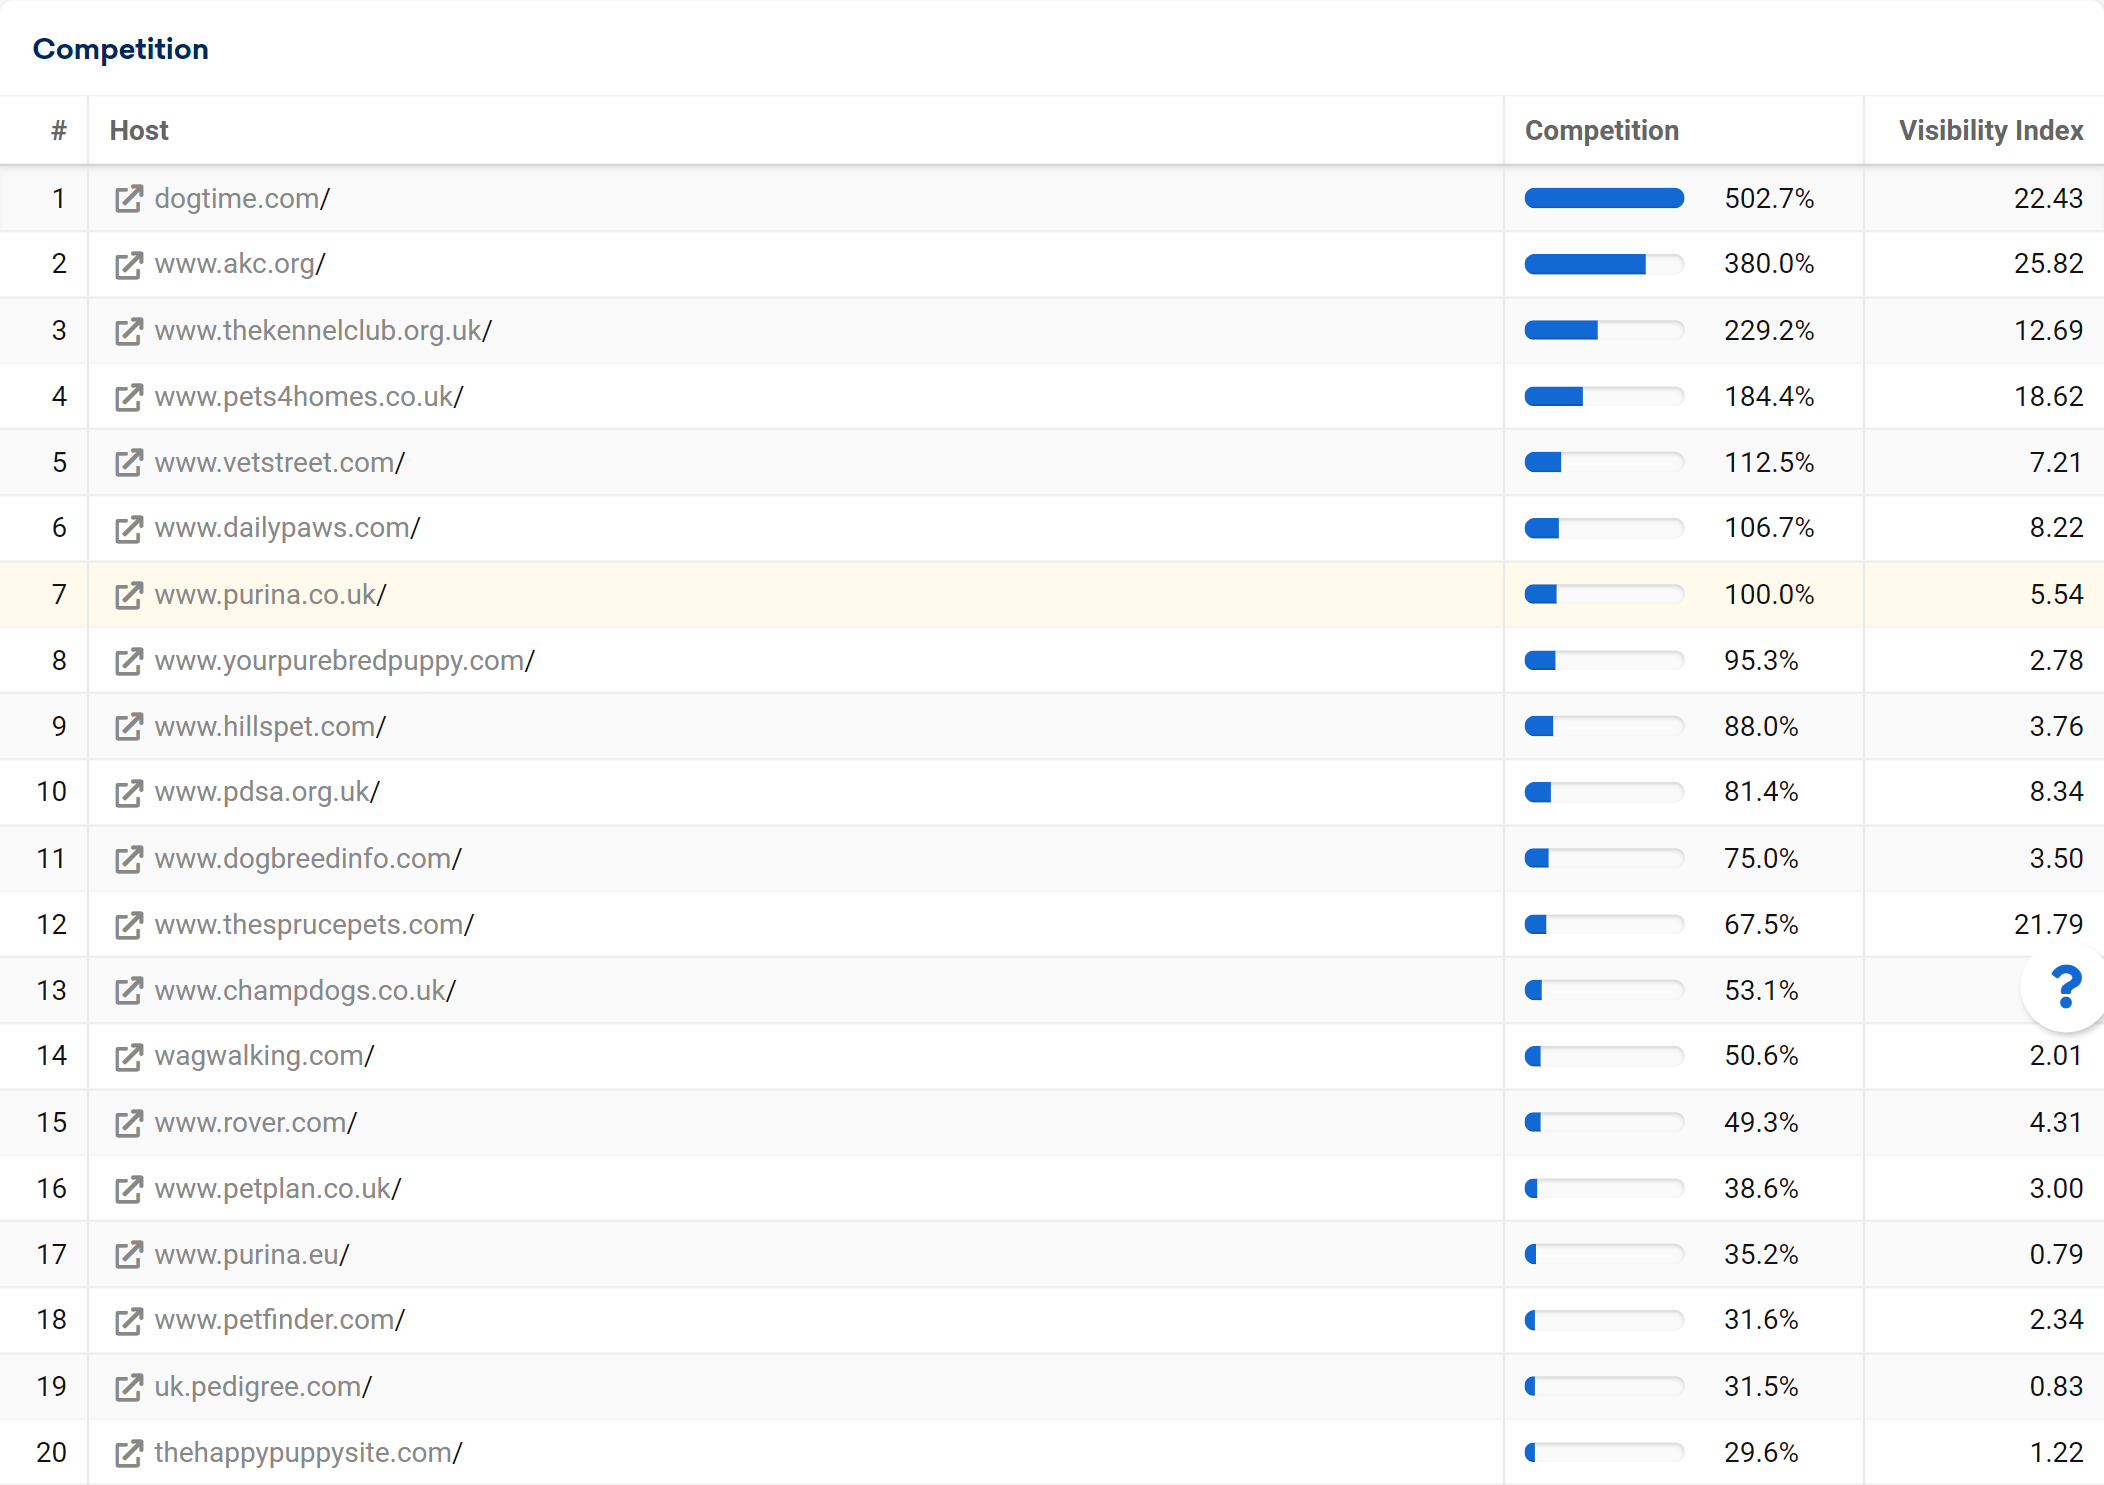Open external link icon for www.hillspet.com
The width and height of the screenshot is (2104, 1485).
[129, 727]
